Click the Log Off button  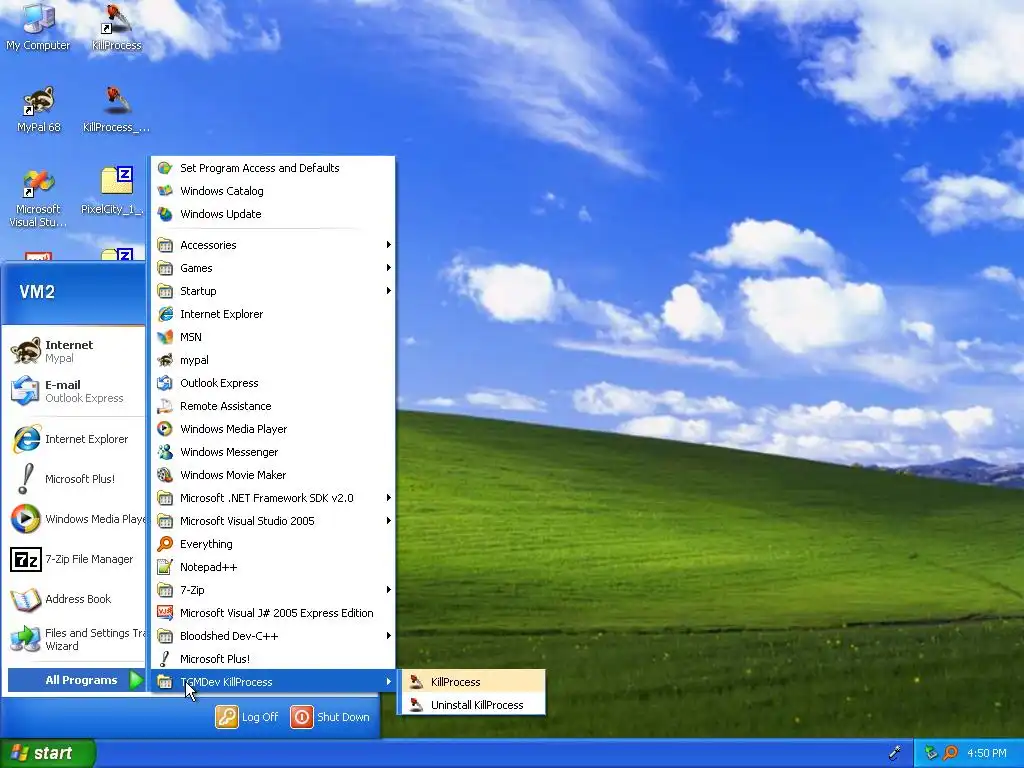[247, 717]
